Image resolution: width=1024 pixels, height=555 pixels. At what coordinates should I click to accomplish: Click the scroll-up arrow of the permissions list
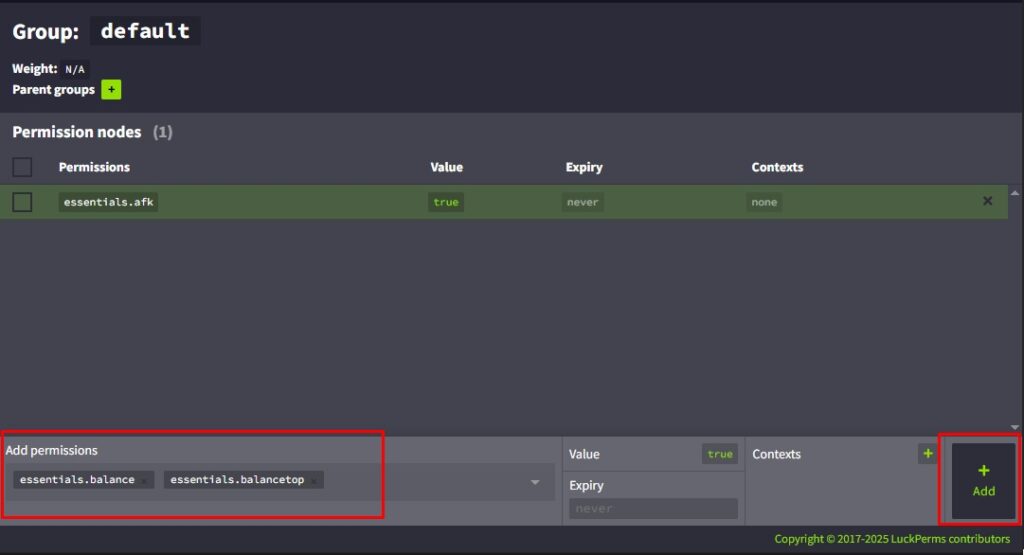pyautogui.click(x=1015, y=192)
